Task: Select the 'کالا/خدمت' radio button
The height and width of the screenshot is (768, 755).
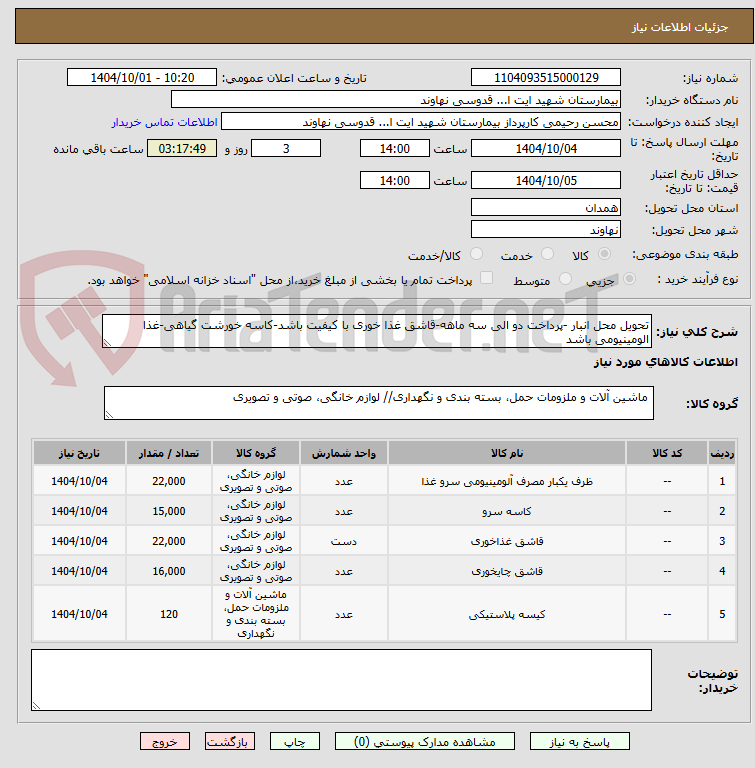Action: (x=476, y=254)
